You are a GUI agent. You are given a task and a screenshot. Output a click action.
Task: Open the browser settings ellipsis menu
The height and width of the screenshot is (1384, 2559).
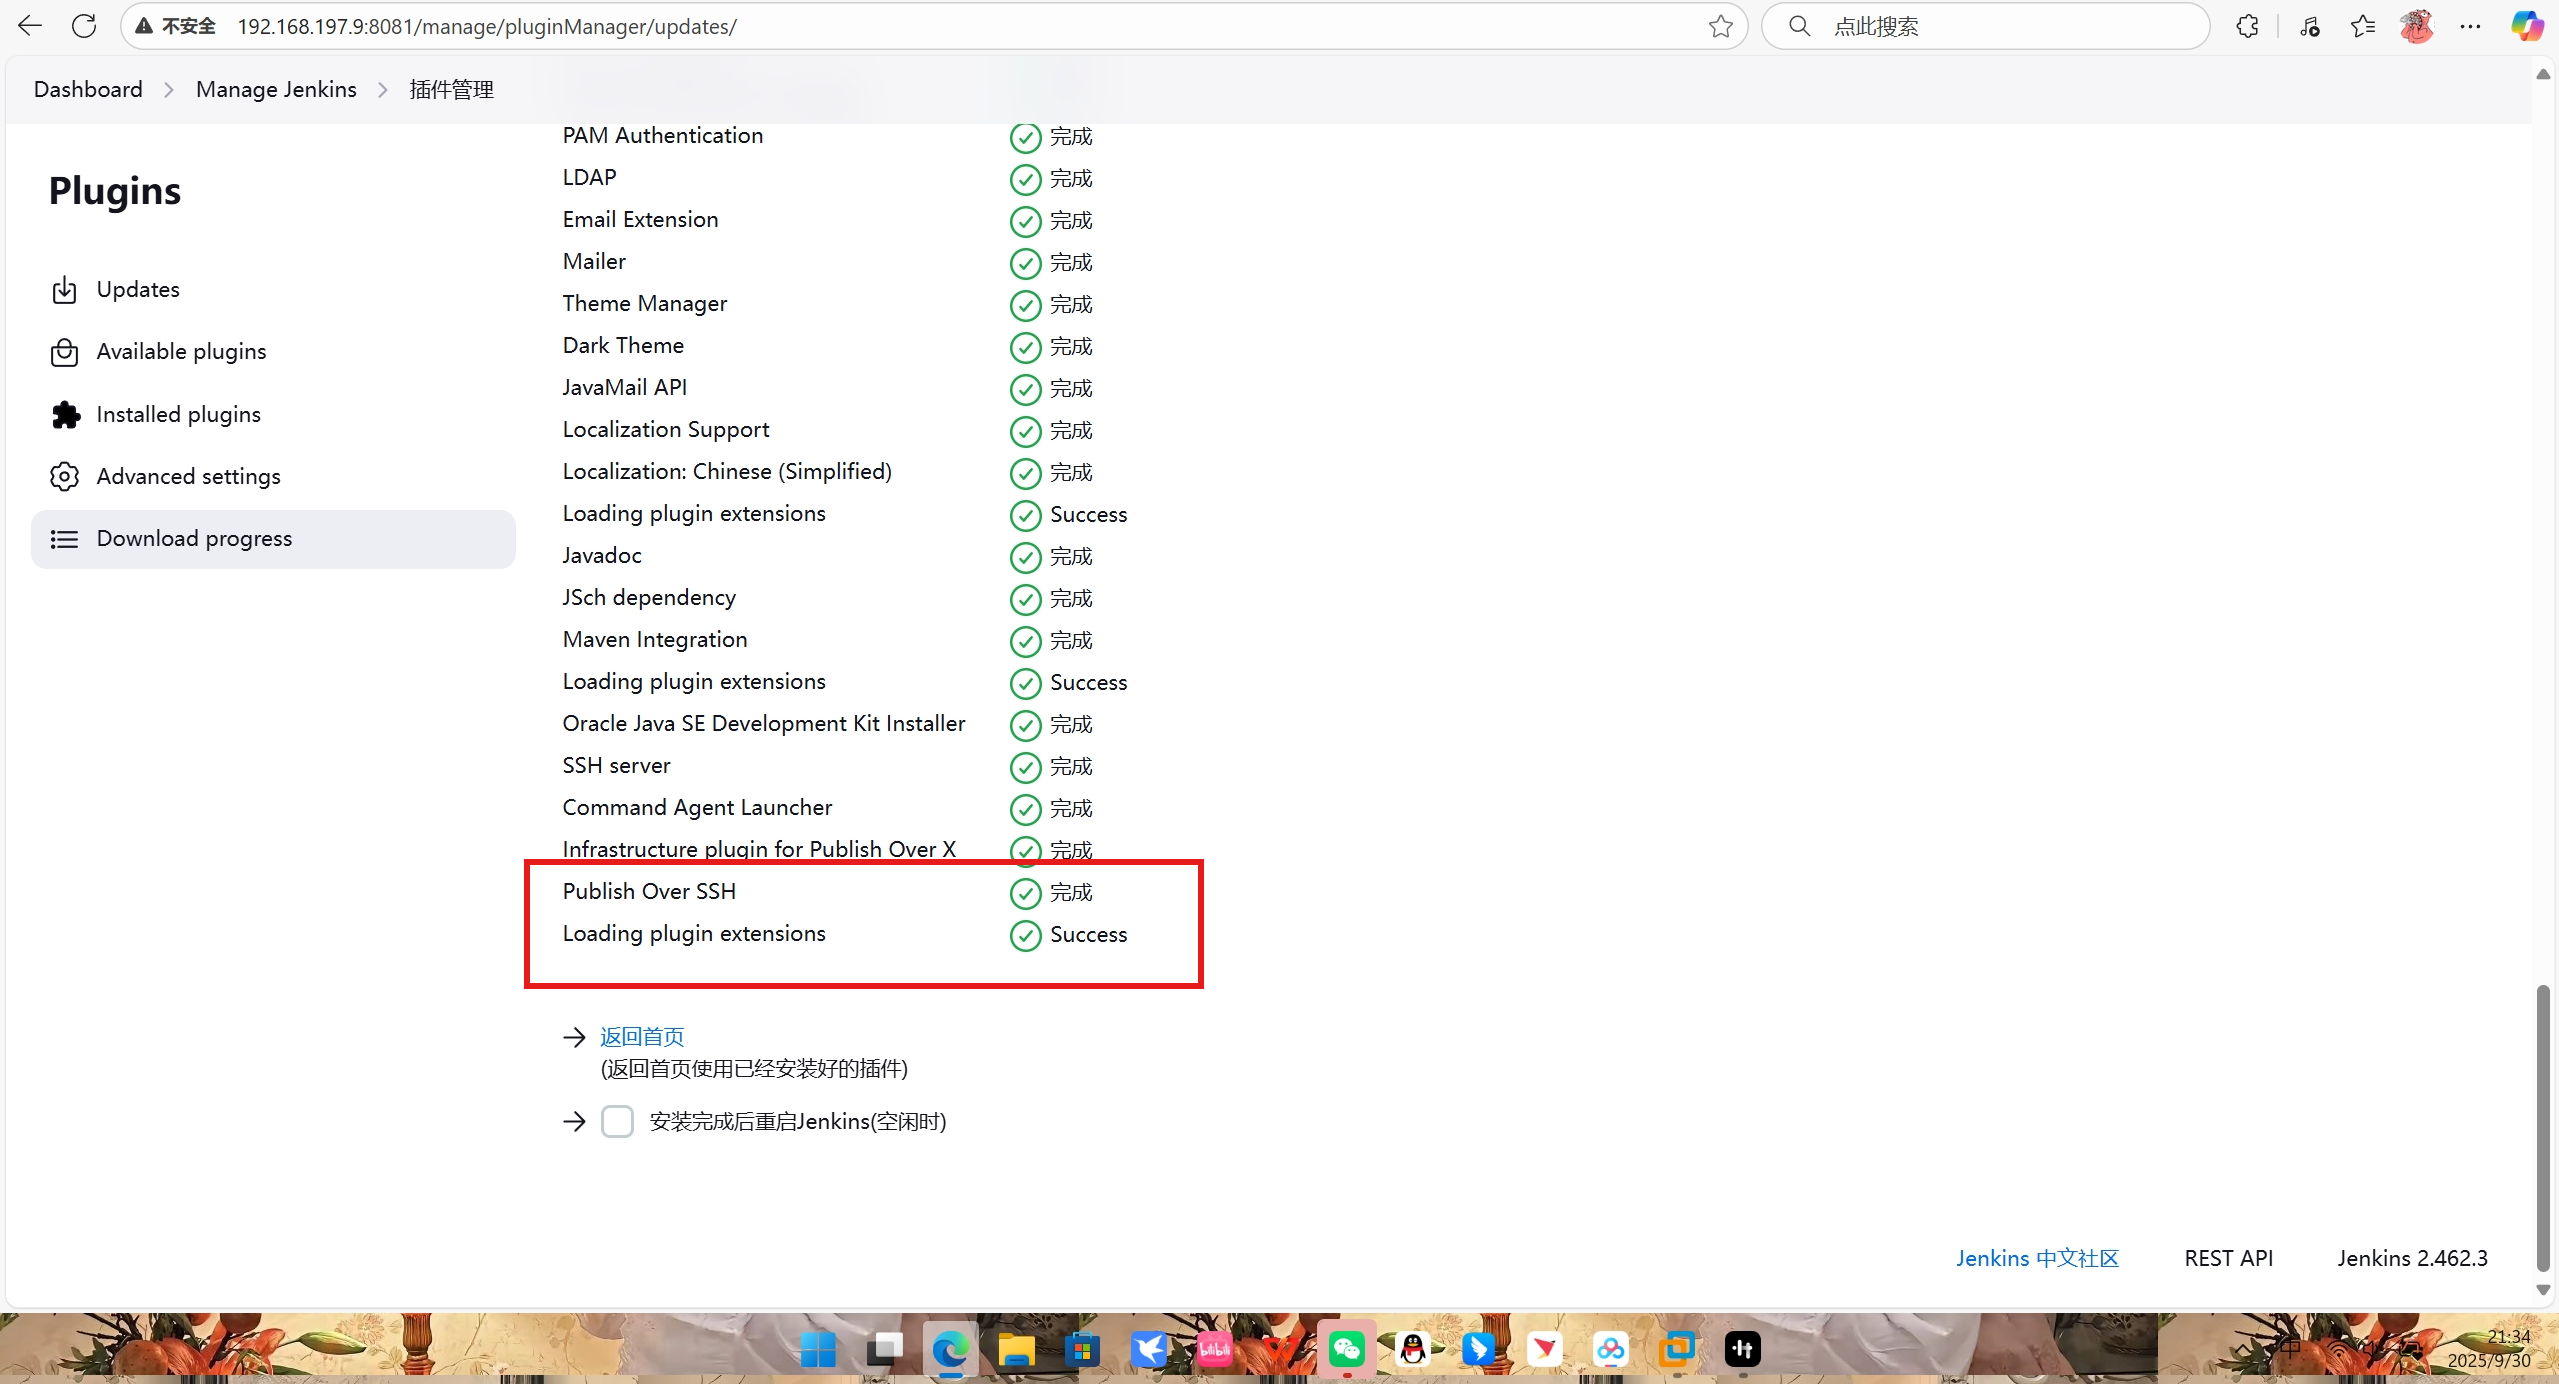click(x=2470, y=27)
